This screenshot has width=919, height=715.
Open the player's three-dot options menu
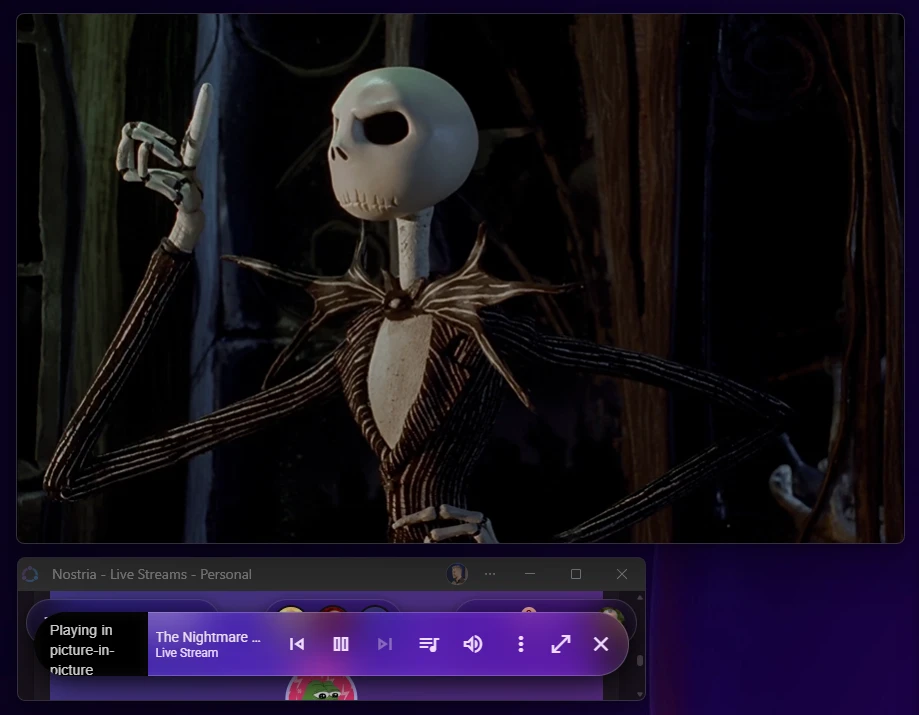coord(520,644)
